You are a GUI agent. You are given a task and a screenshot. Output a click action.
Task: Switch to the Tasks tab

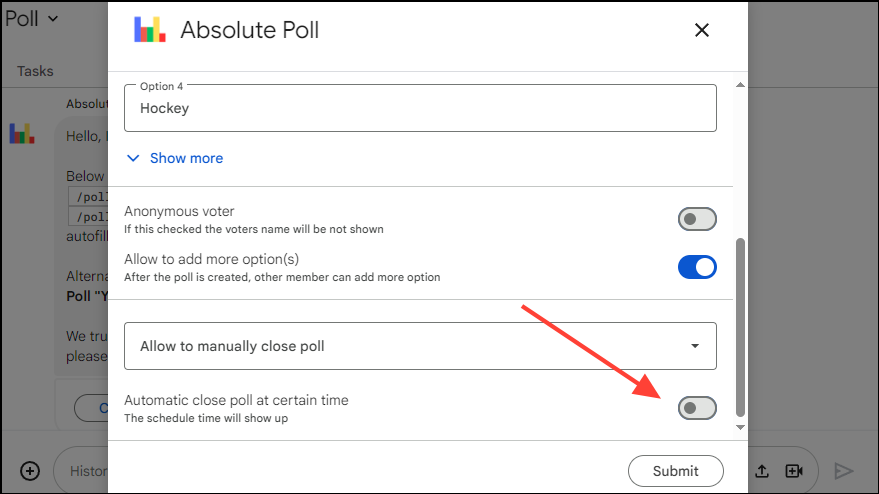[35, 71]
